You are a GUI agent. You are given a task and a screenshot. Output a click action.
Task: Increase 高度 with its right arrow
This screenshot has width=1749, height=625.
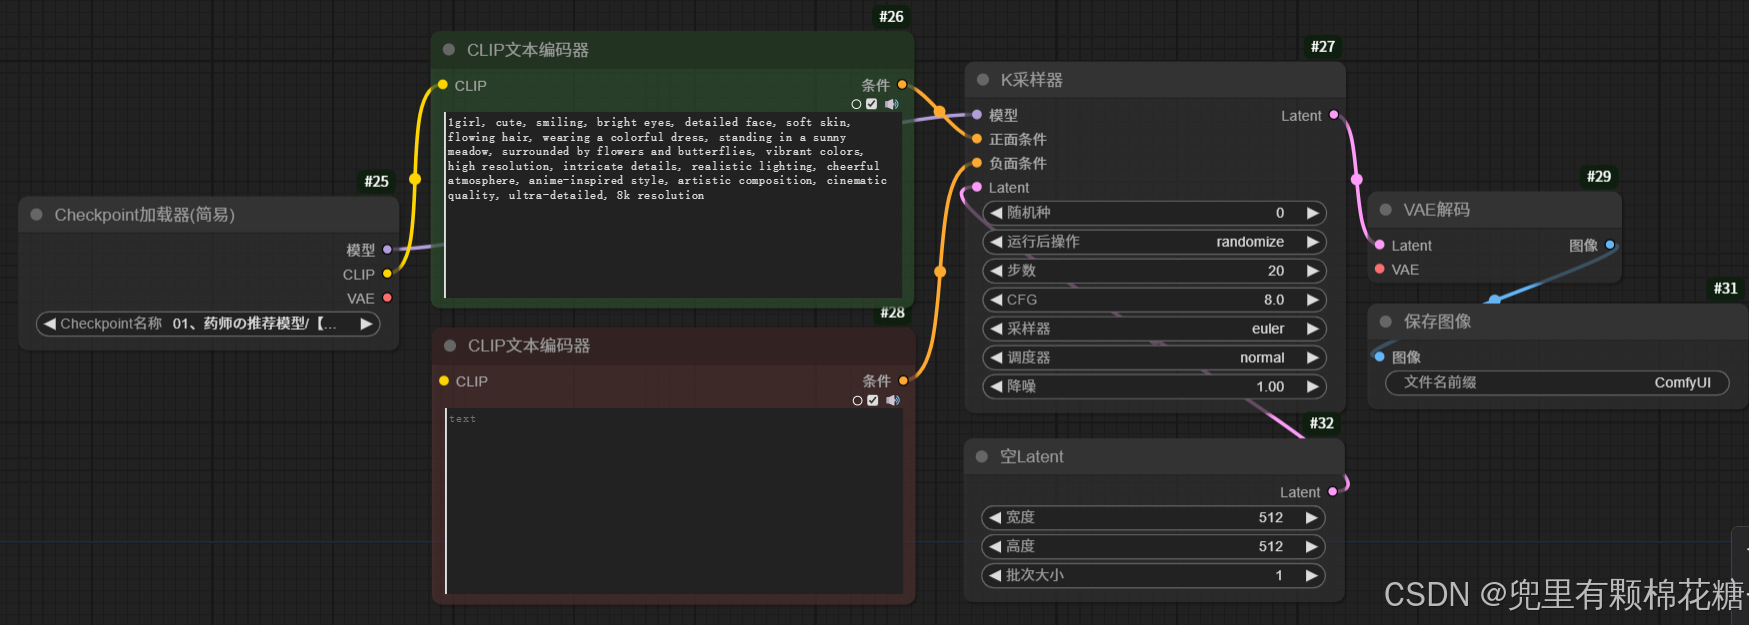click(x=1312, y=547)
